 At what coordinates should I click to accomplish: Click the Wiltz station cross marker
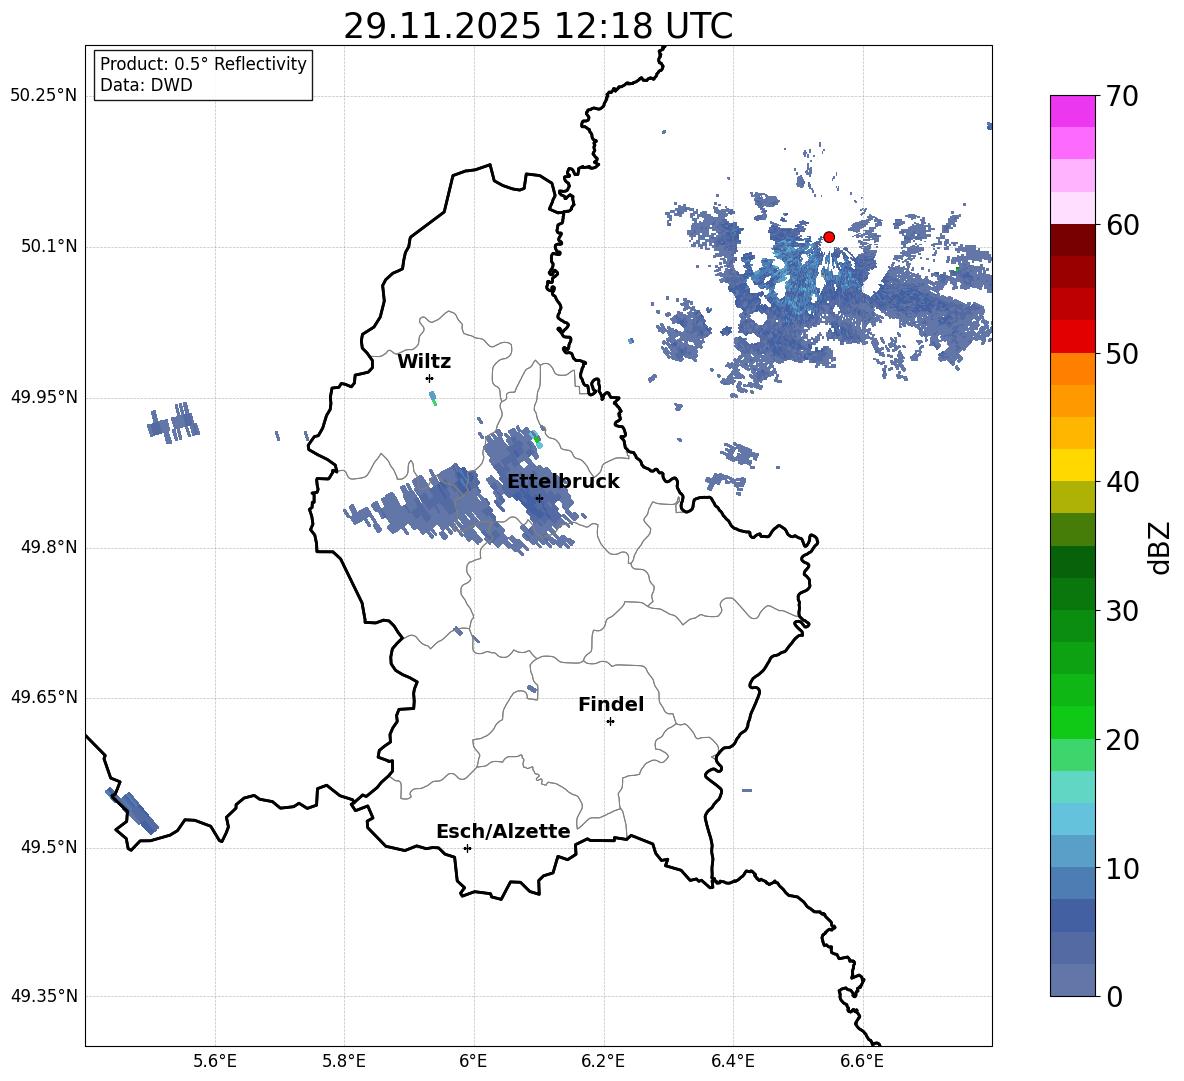tap(430, 378)
